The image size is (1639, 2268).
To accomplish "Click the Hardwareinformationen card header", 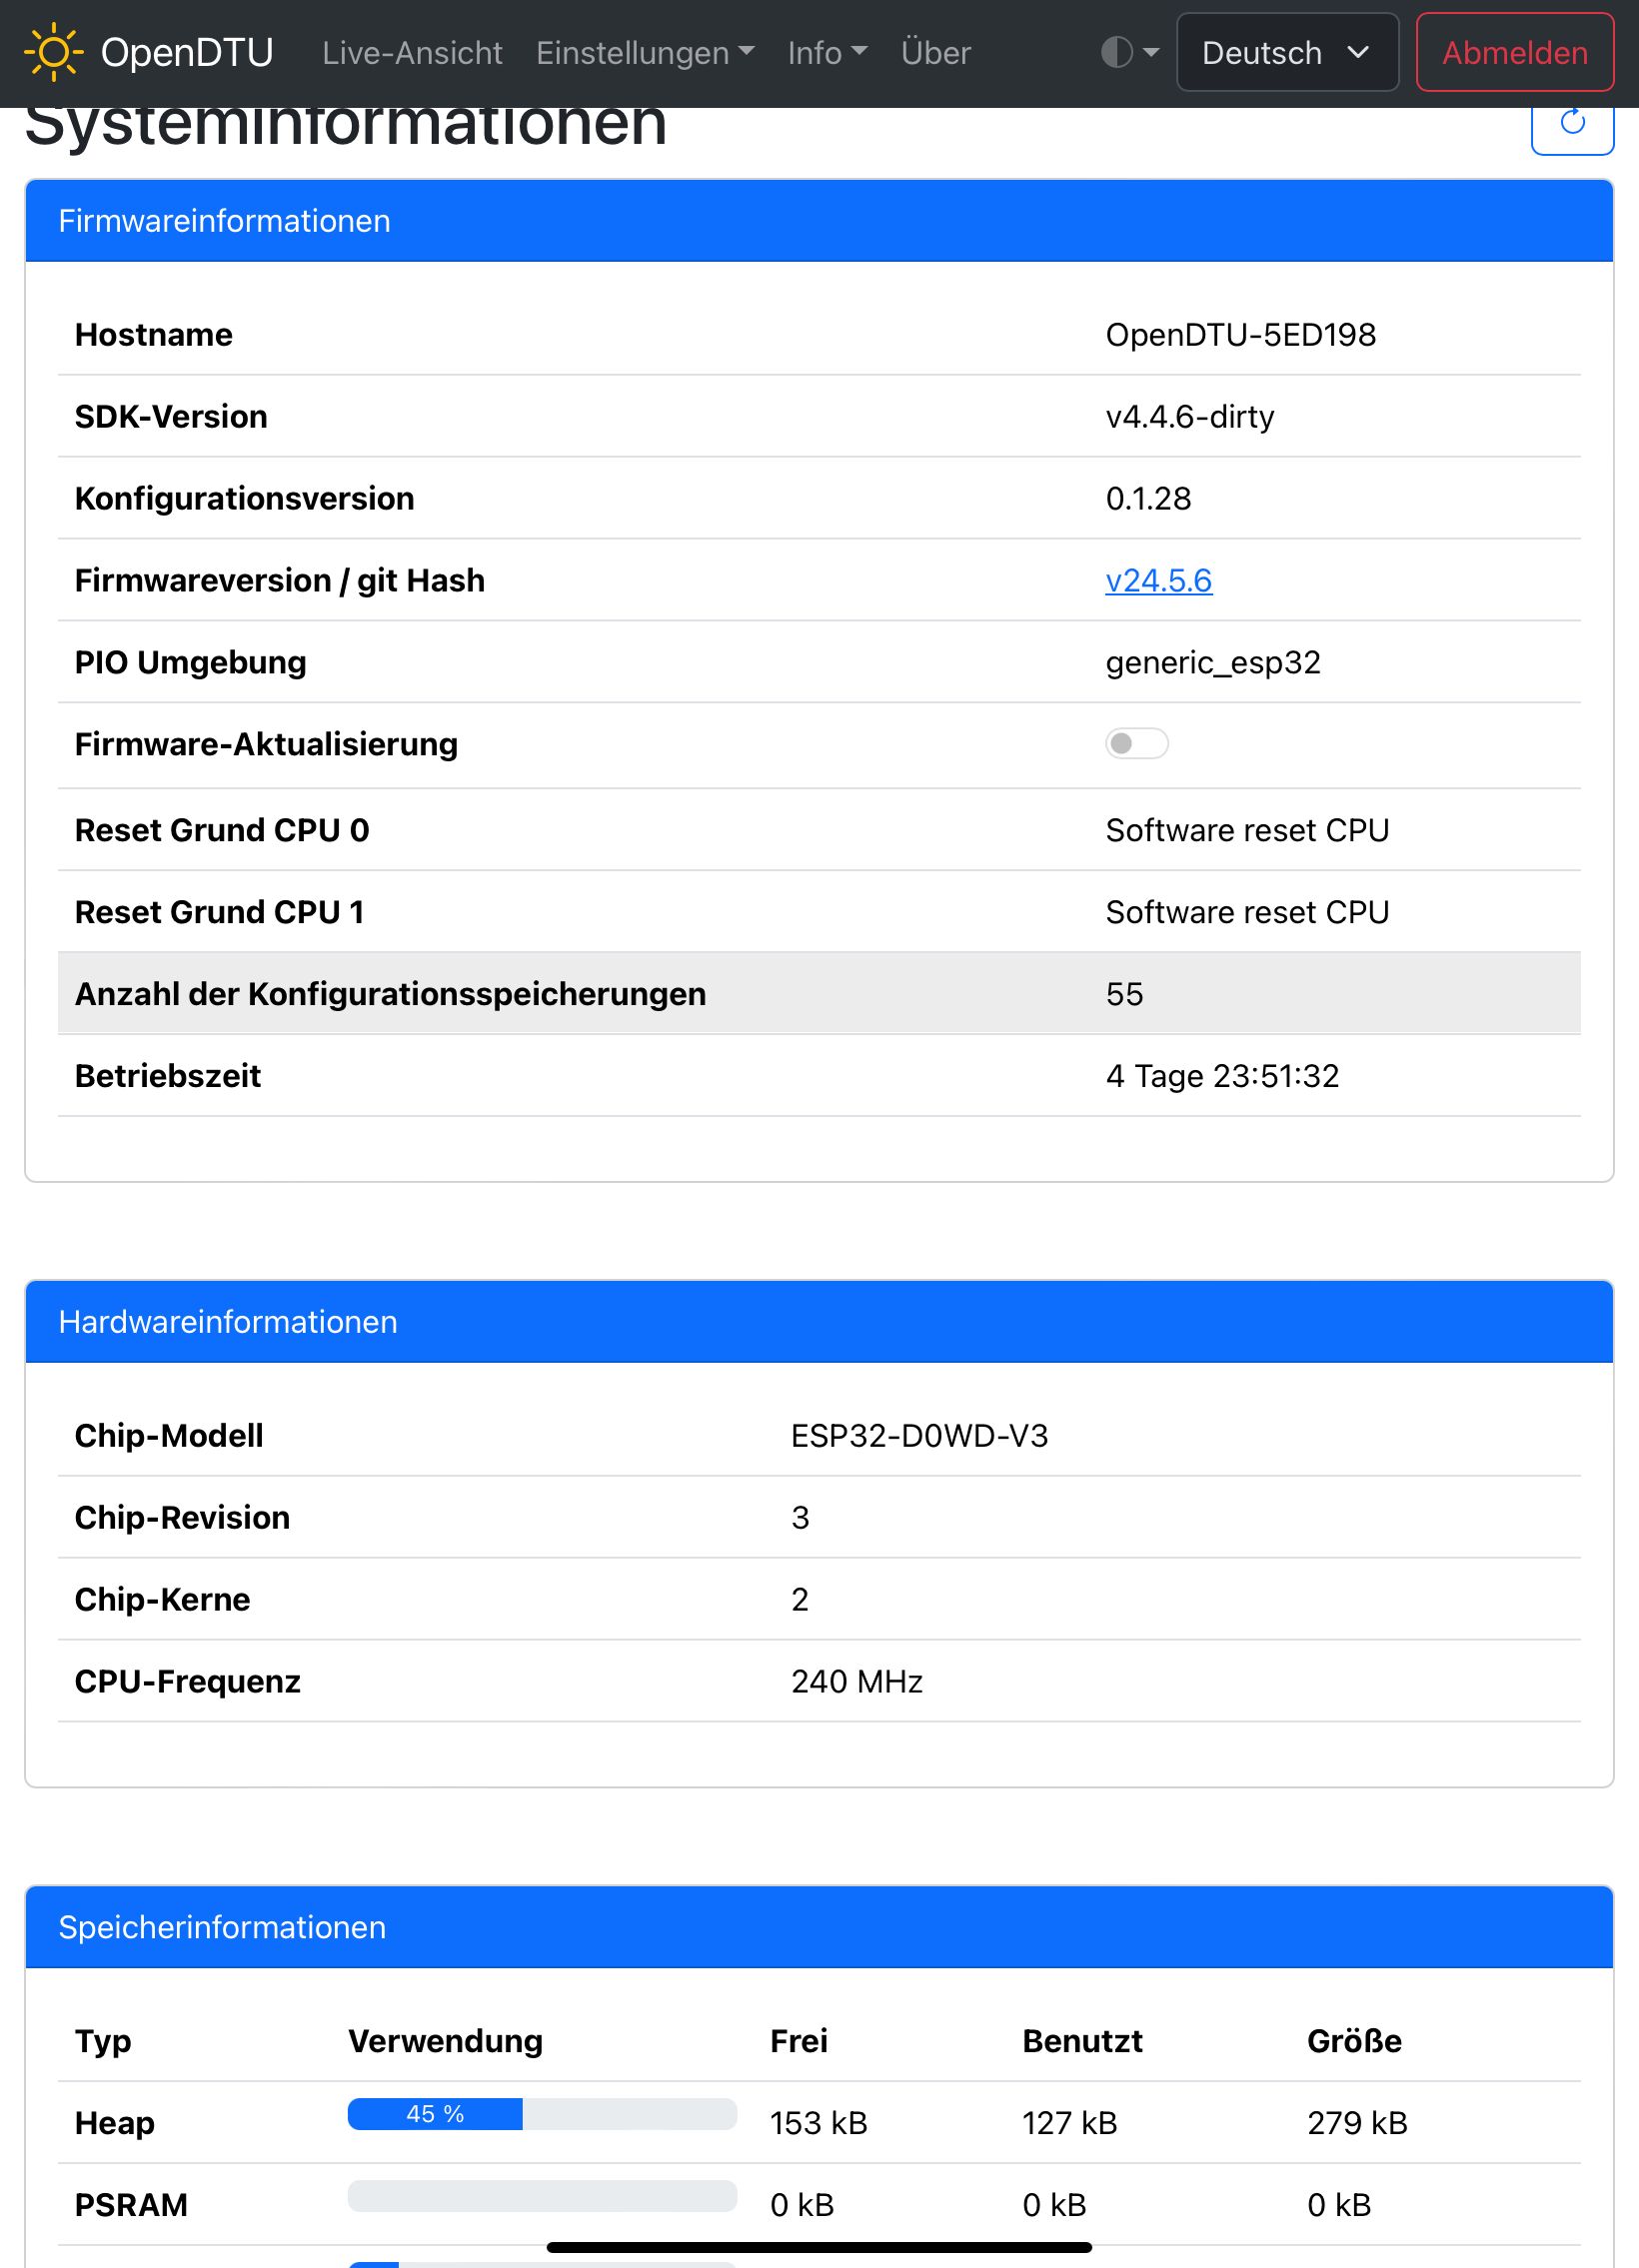I will coord(819,1322).
